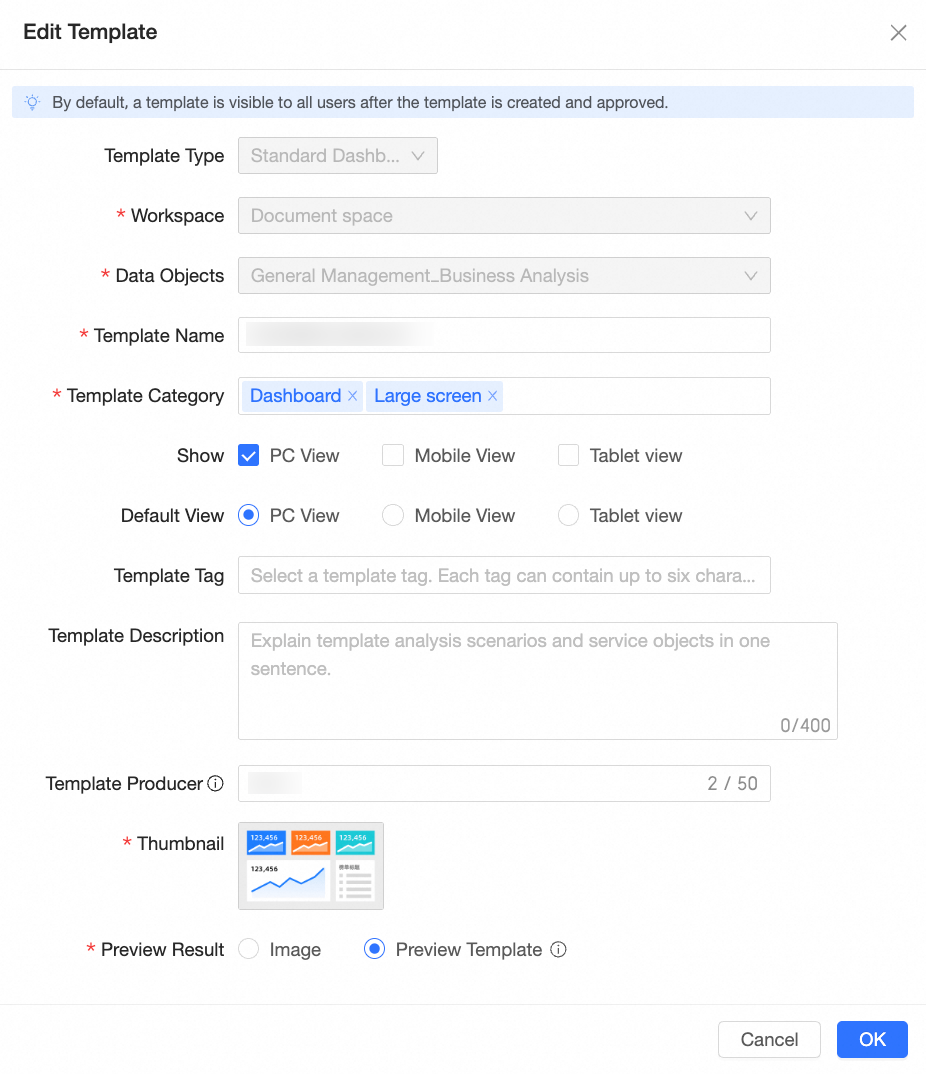Choose Image as preview result
The width and height of the screenshot is (926, 1074).
pos(249,950)
